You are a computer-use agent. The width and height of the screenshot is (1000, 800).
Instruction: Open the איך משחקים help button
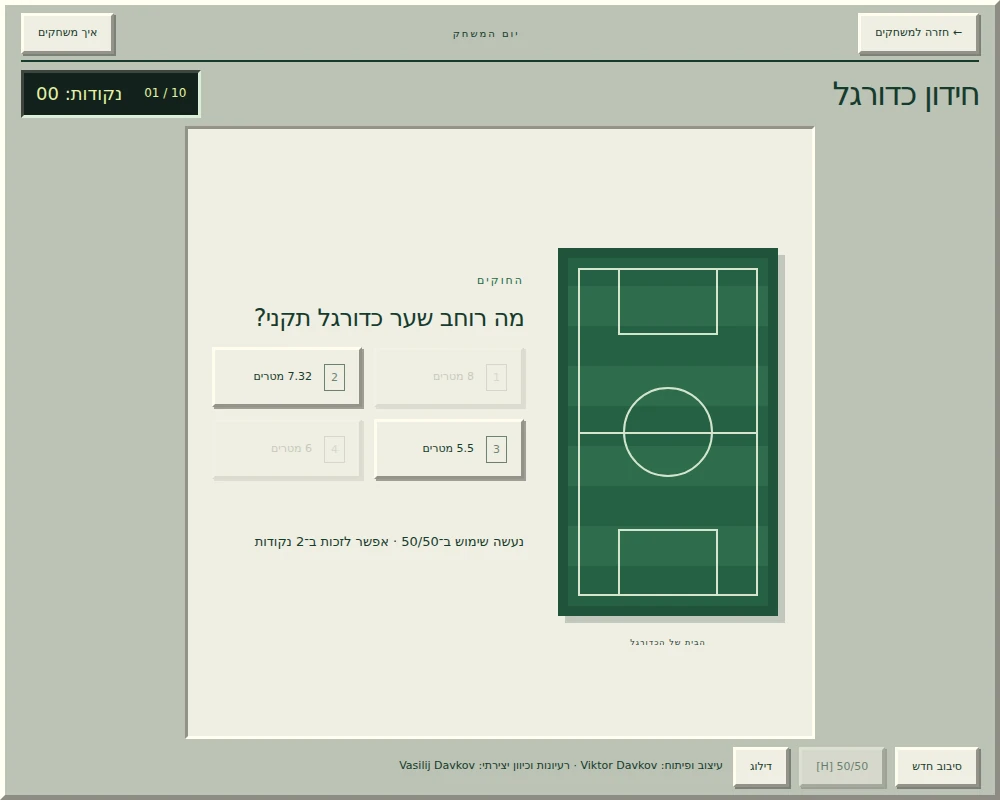pos(68,33)
